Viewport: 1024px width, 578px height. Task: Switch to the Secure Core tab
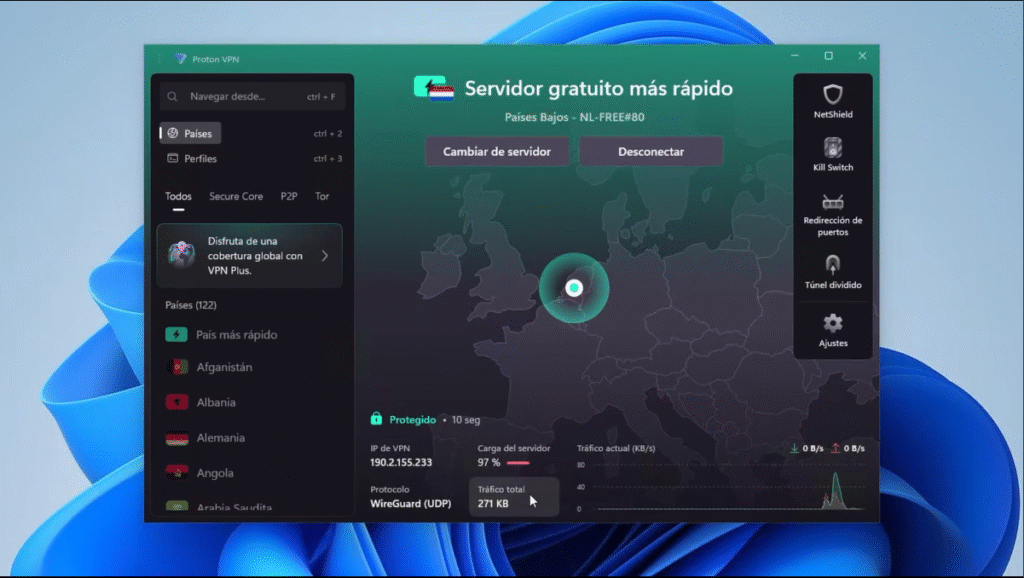coord(236,196)
